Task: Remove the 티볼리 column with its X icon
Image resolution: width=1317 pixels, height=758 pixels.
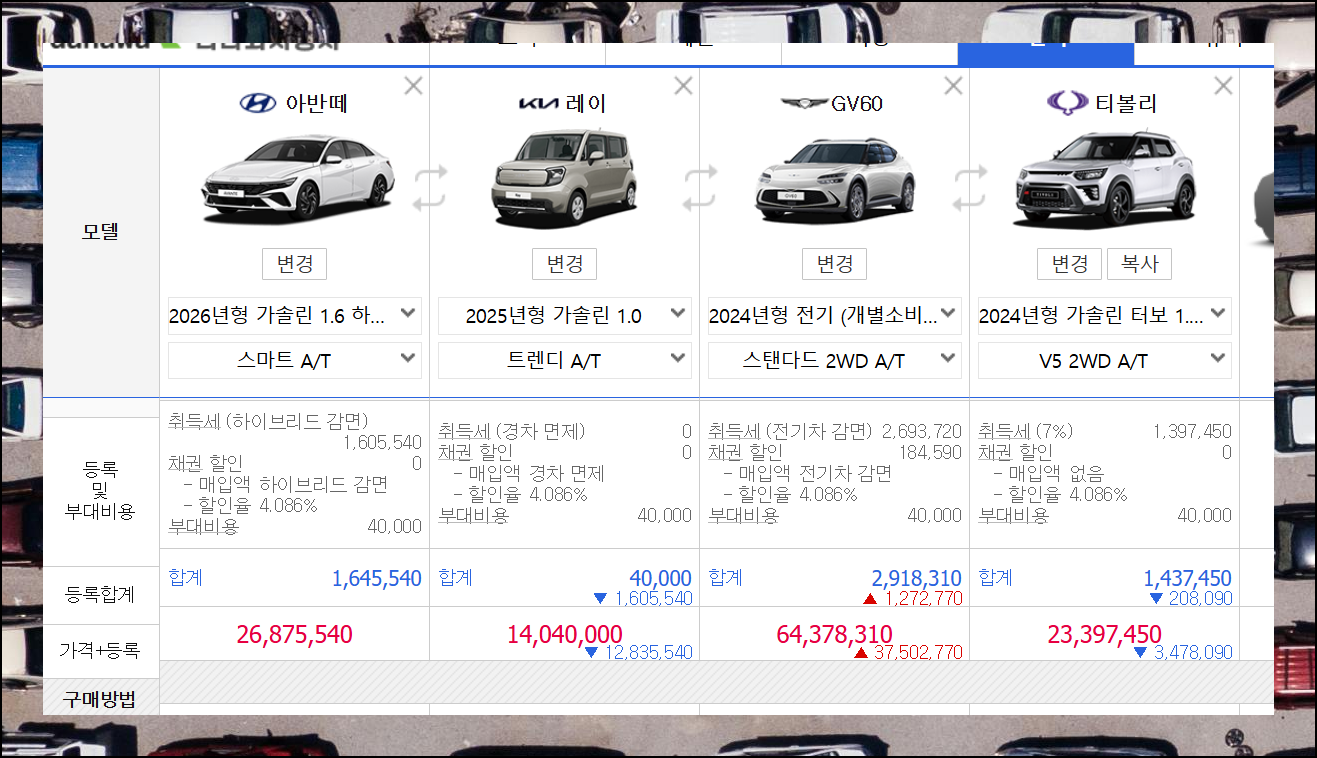Action: point(1223,86)
